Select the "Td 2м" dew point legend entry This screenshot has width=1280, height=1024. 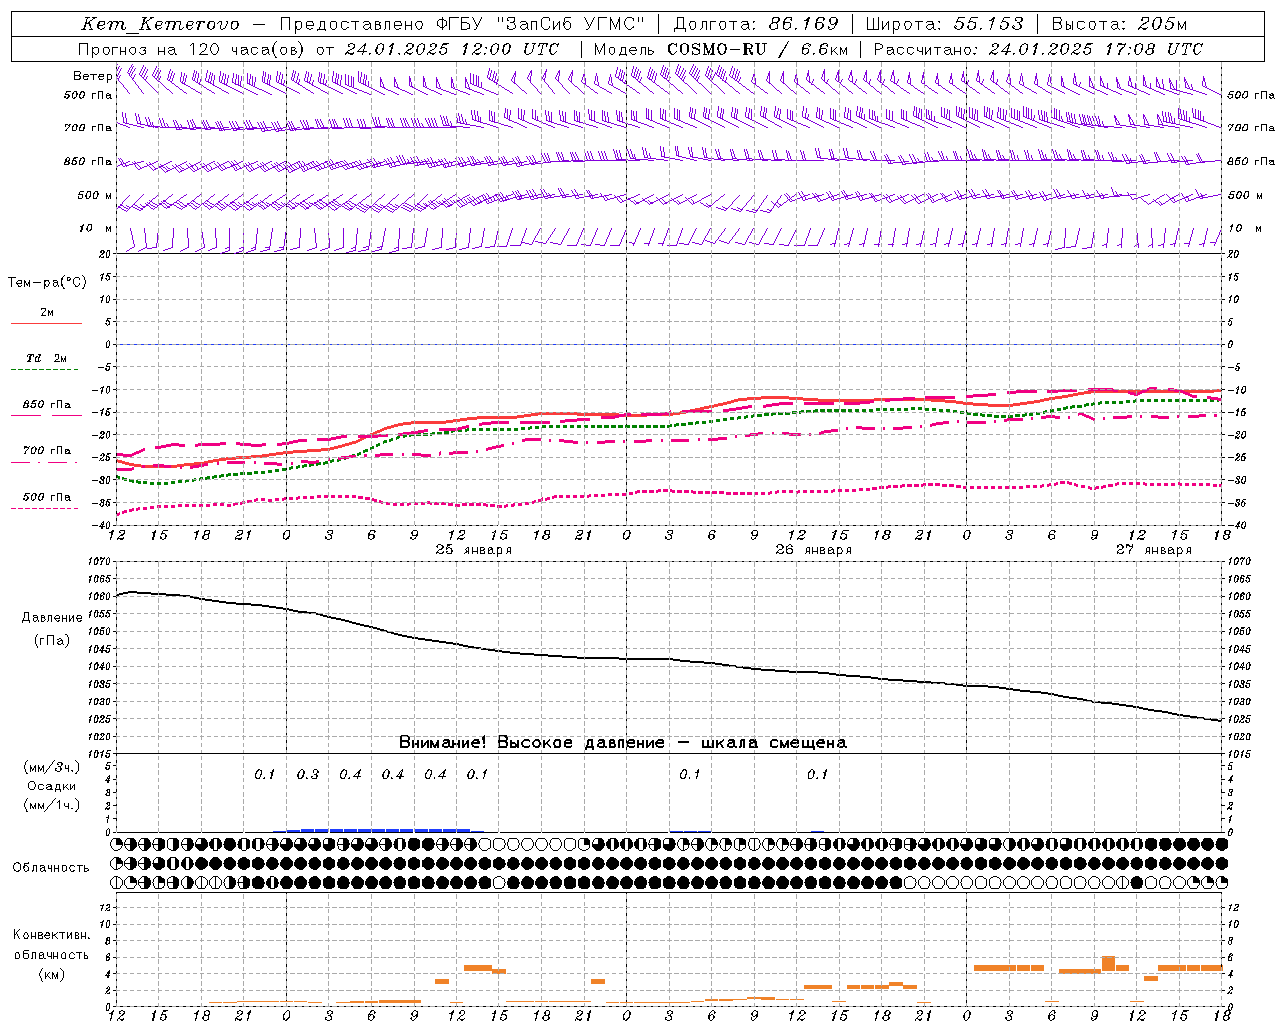click(x=47, y=358)
